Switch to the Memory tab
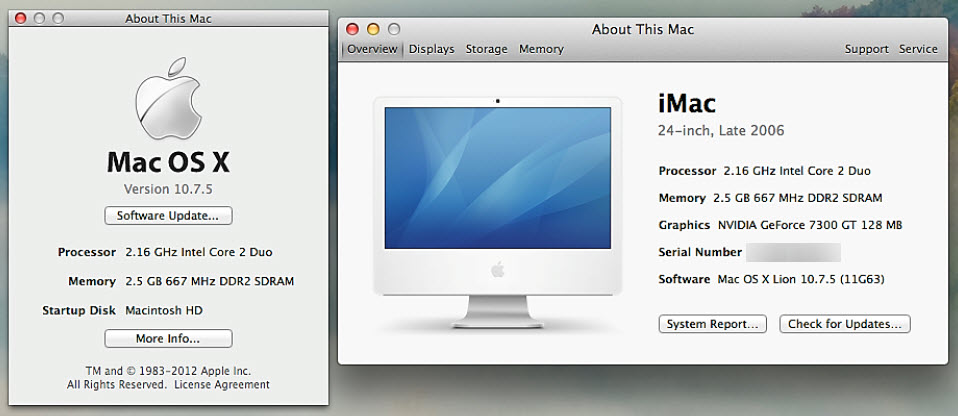Viewport: 958px width, 416px height. pyautogui.click(x=541, y=49)
